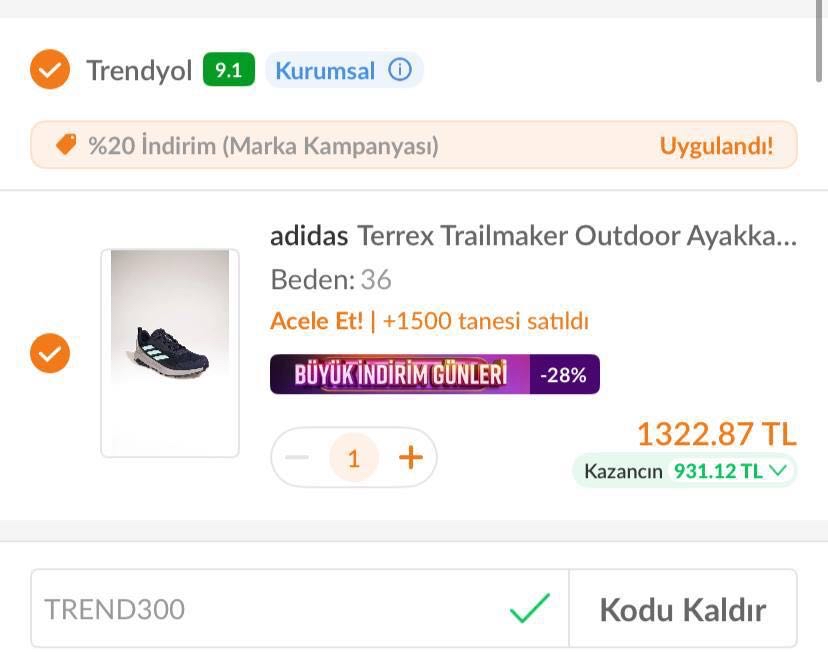Open the Kurumsal seller badge
828x652 pixels.
tap(325, 71)
